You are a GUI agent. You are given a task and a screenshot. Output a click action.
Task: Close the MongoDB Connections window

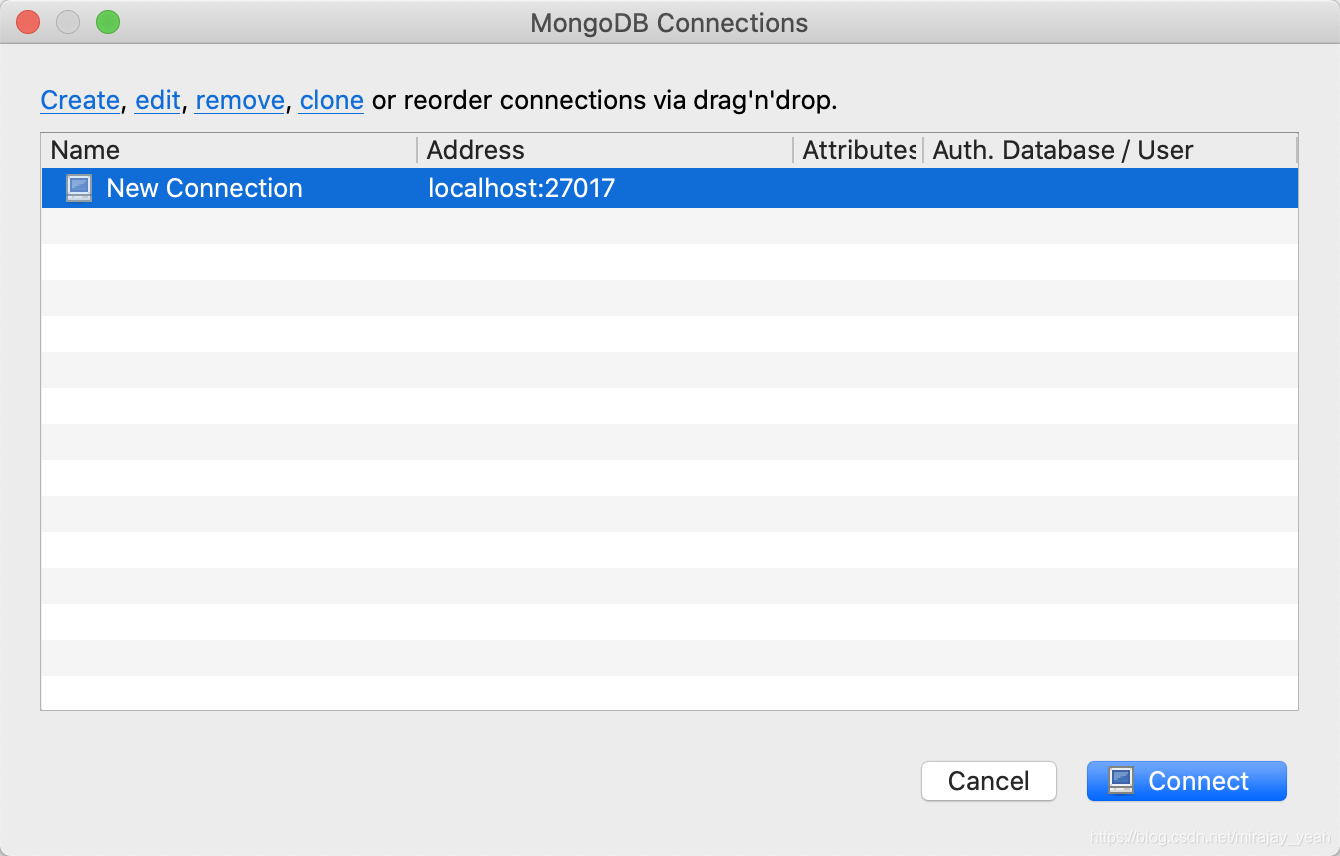tap(28, 22)
